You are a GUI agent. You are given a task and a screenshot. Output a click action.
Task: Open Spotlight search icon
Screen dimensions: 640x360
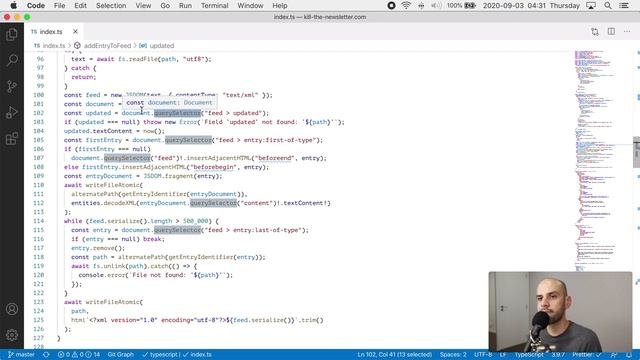608,5
